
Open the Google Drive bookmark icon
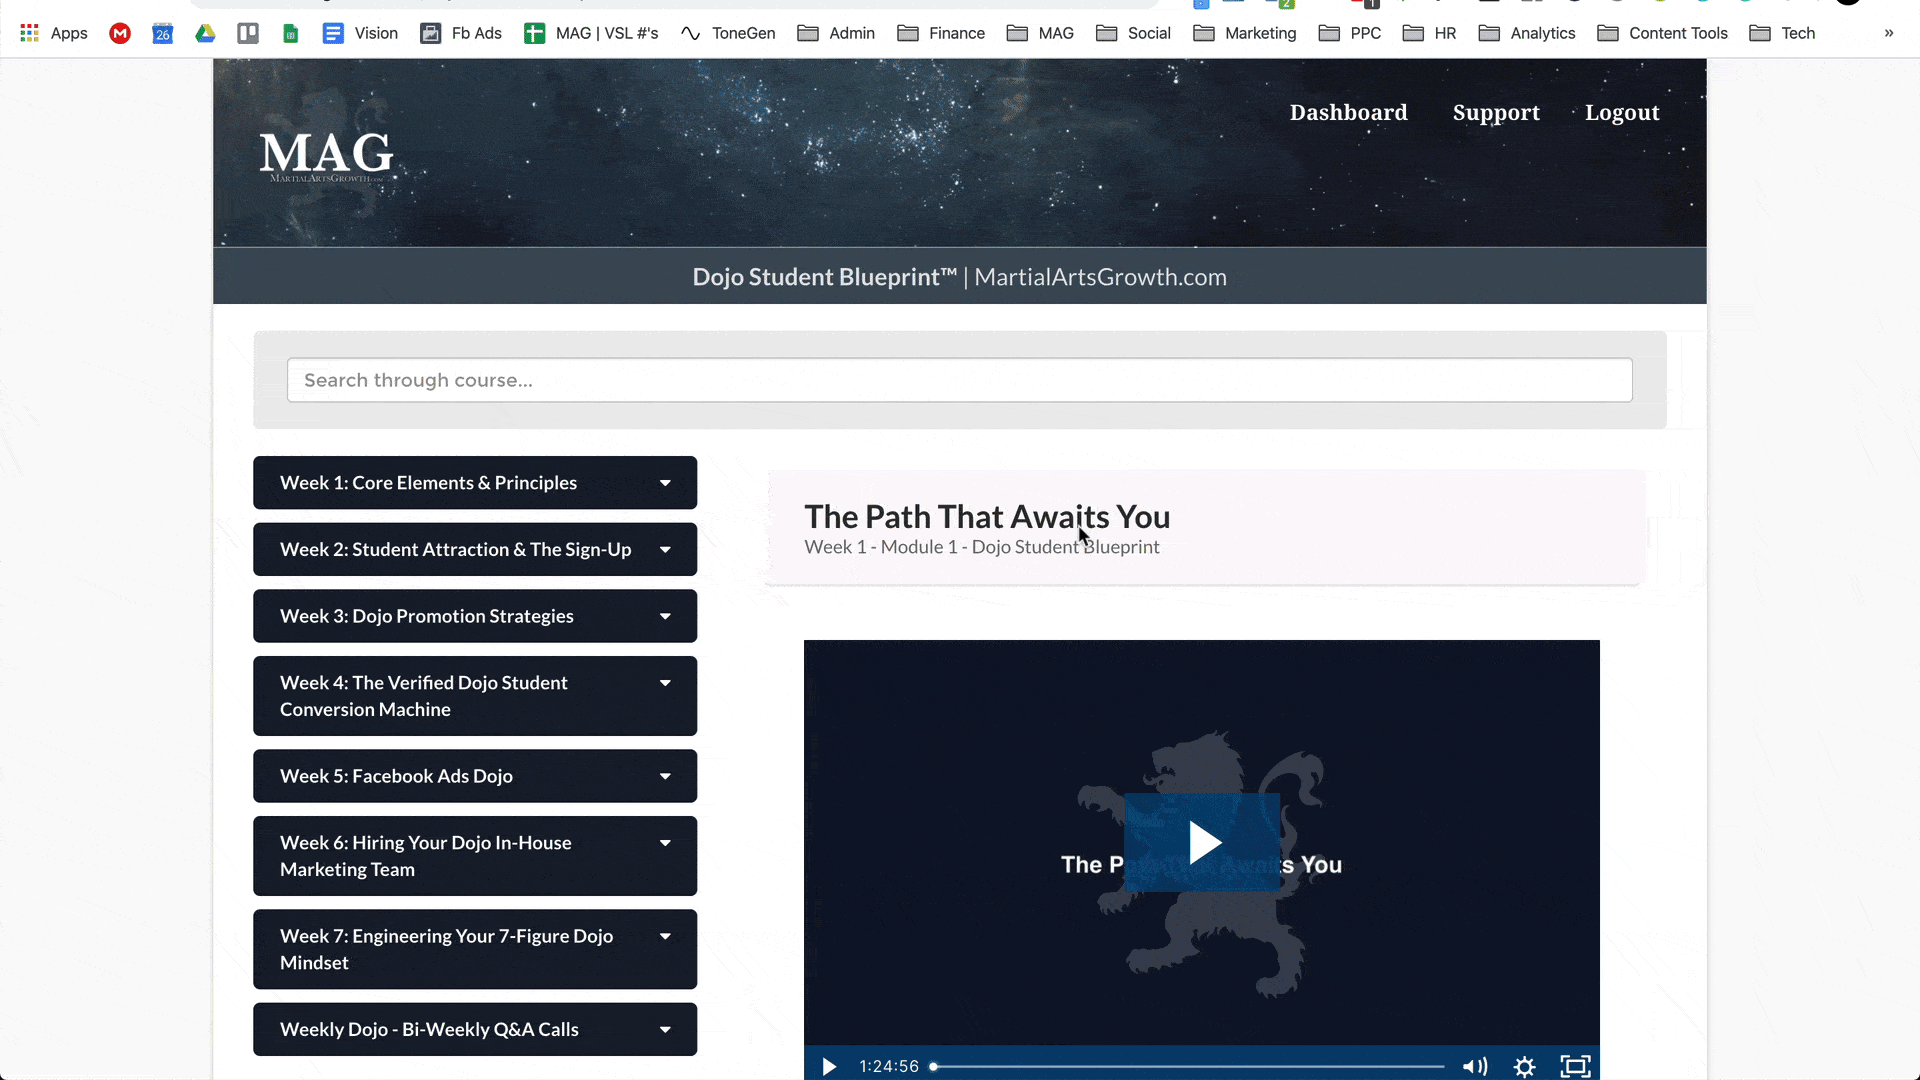(x=205, y=33)
